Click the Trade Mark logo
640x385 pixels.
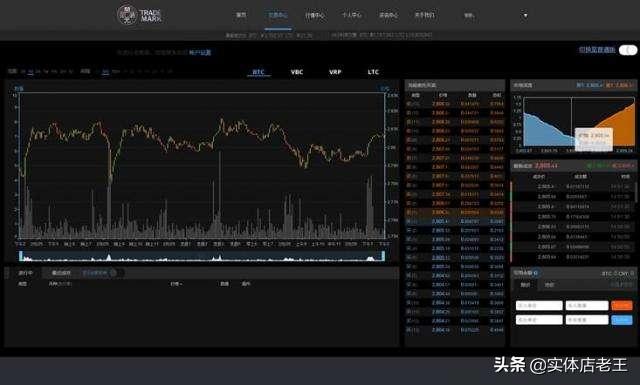coord(139,15)
